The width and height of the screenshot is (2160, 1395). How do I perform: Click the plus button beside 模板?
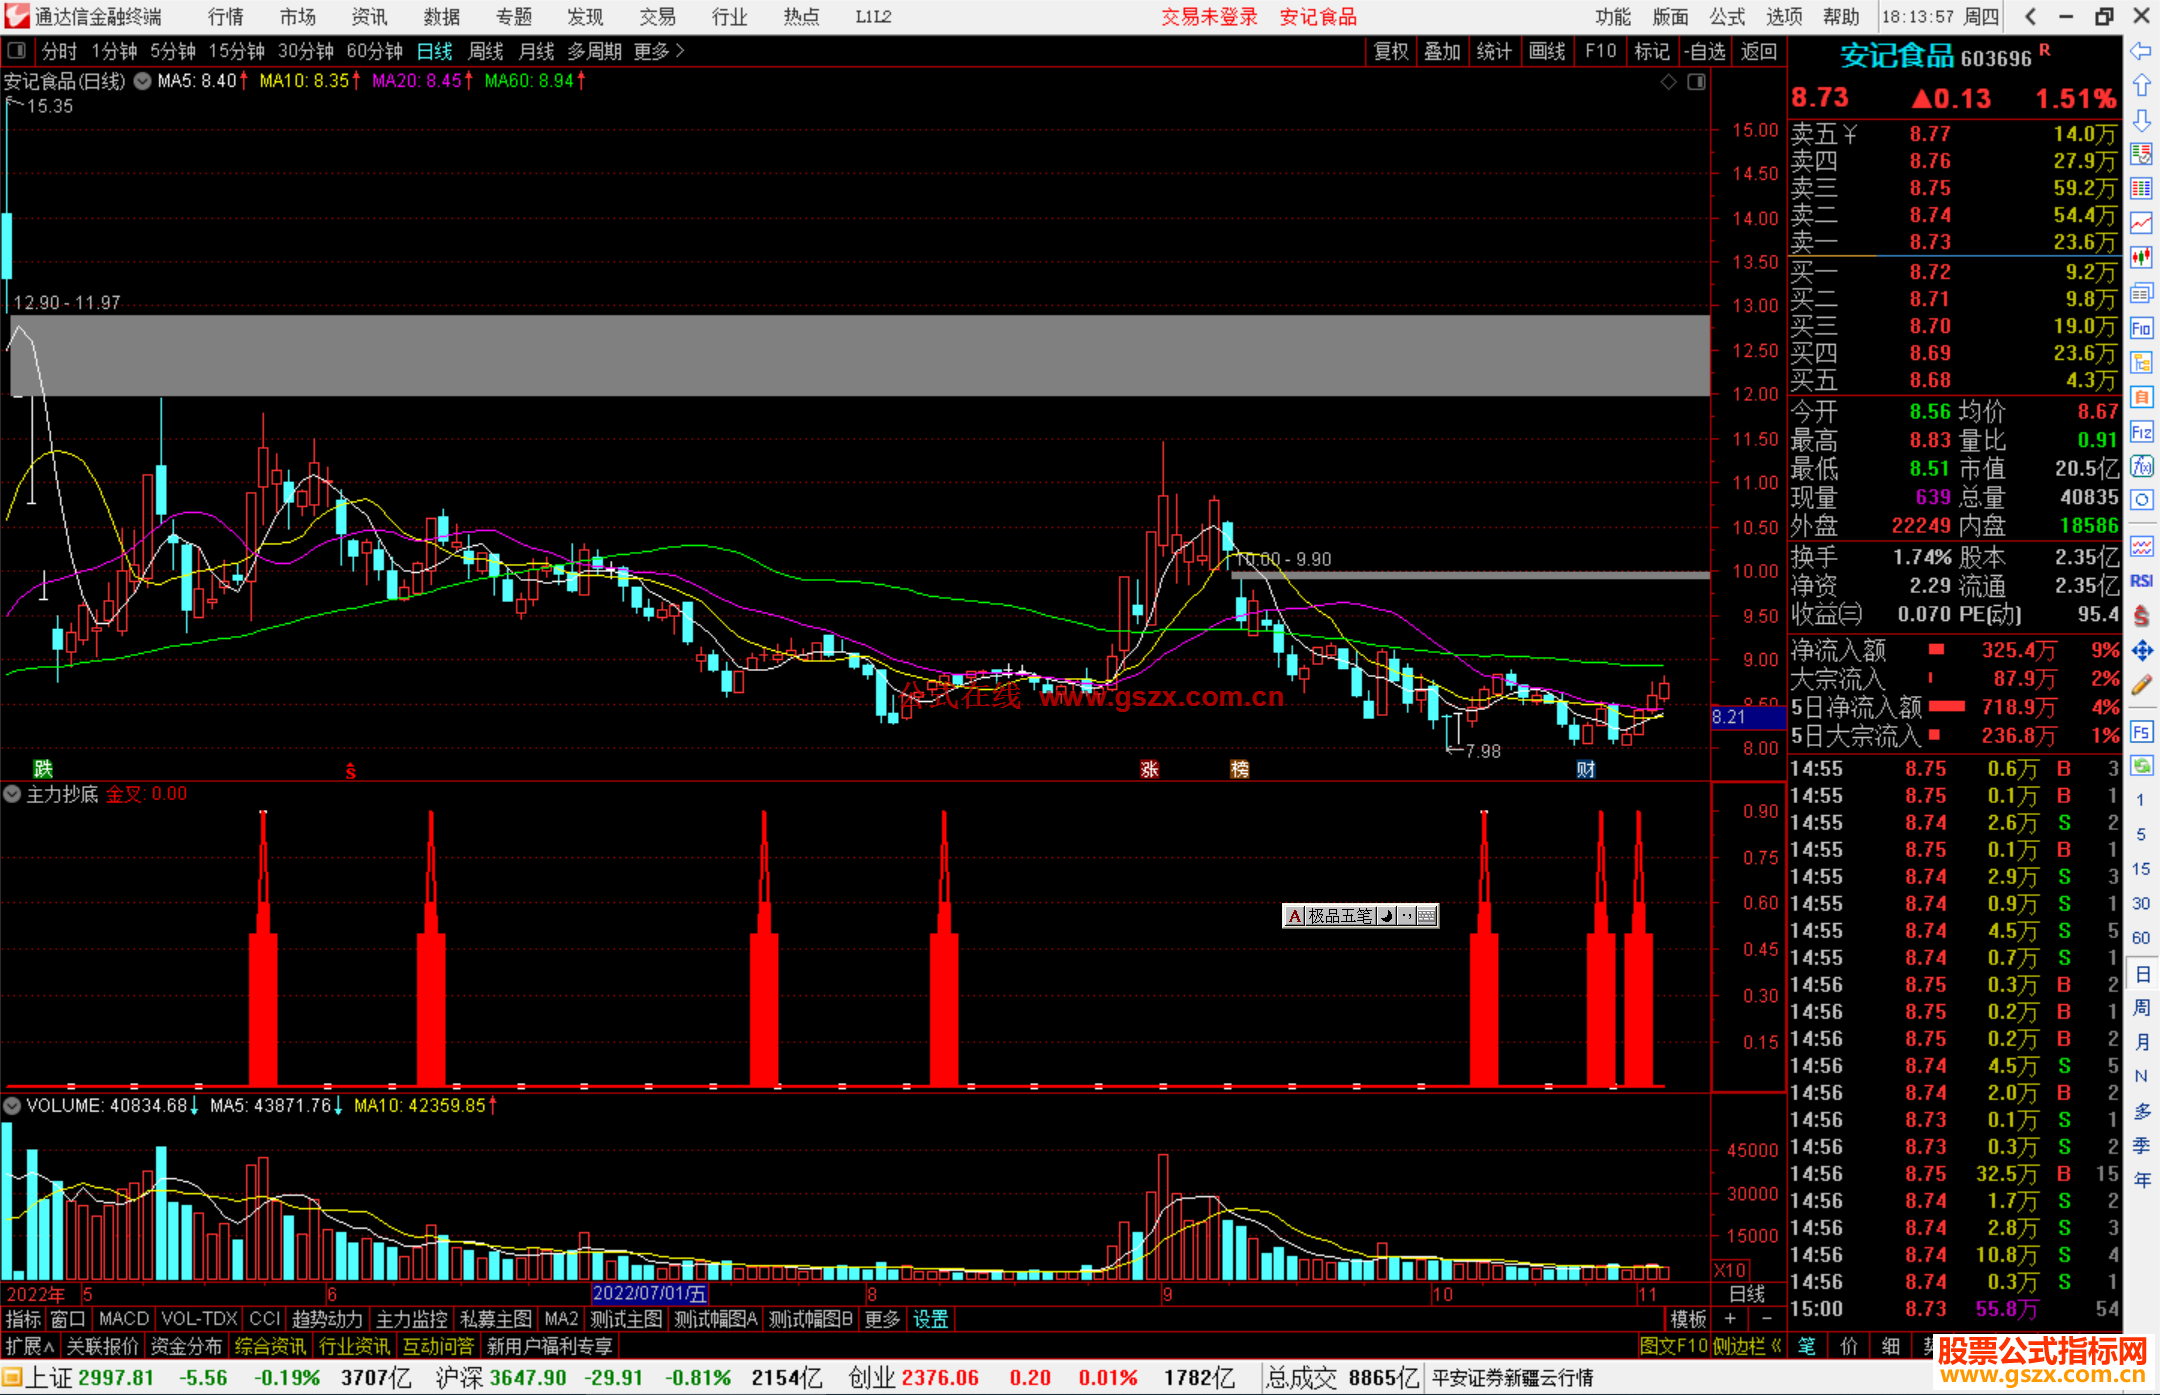pyautogui.click(x=1730, y=1319)
